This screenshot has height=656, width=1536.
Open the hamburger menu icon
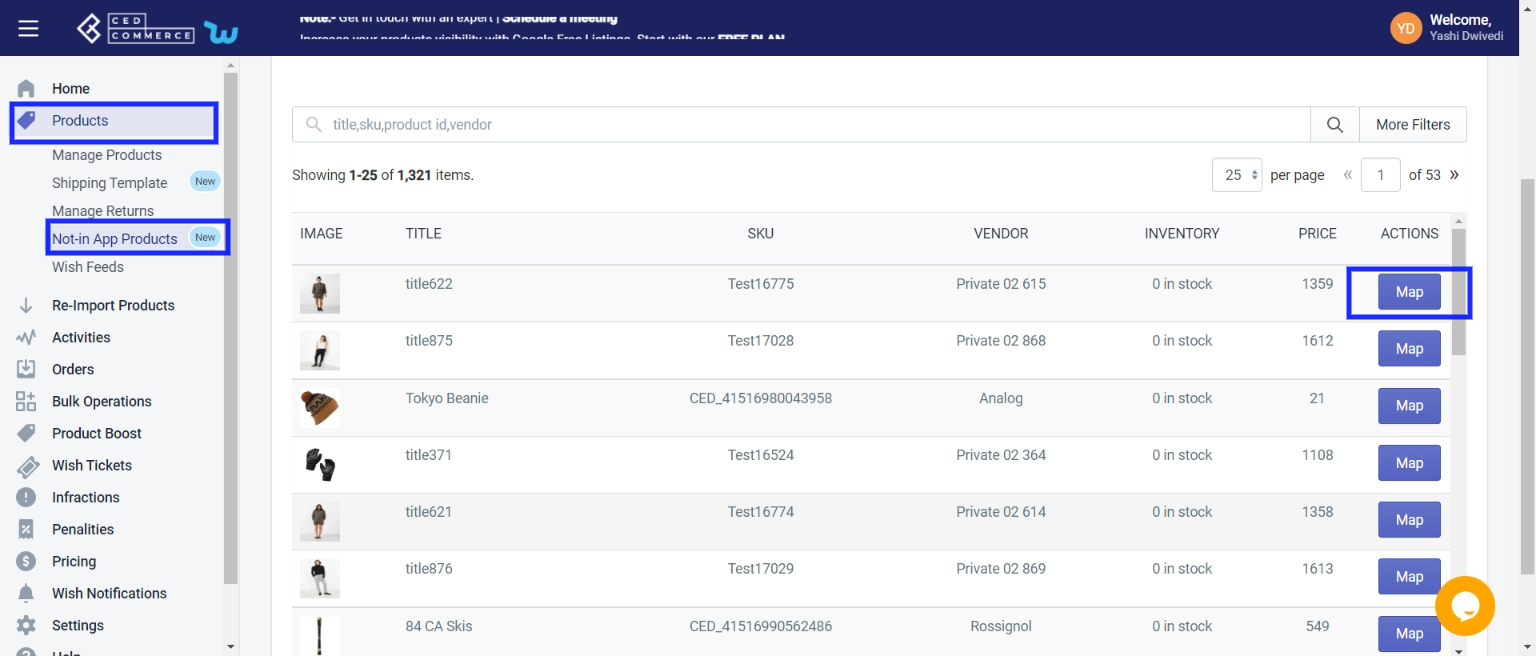tap(28, 29)
